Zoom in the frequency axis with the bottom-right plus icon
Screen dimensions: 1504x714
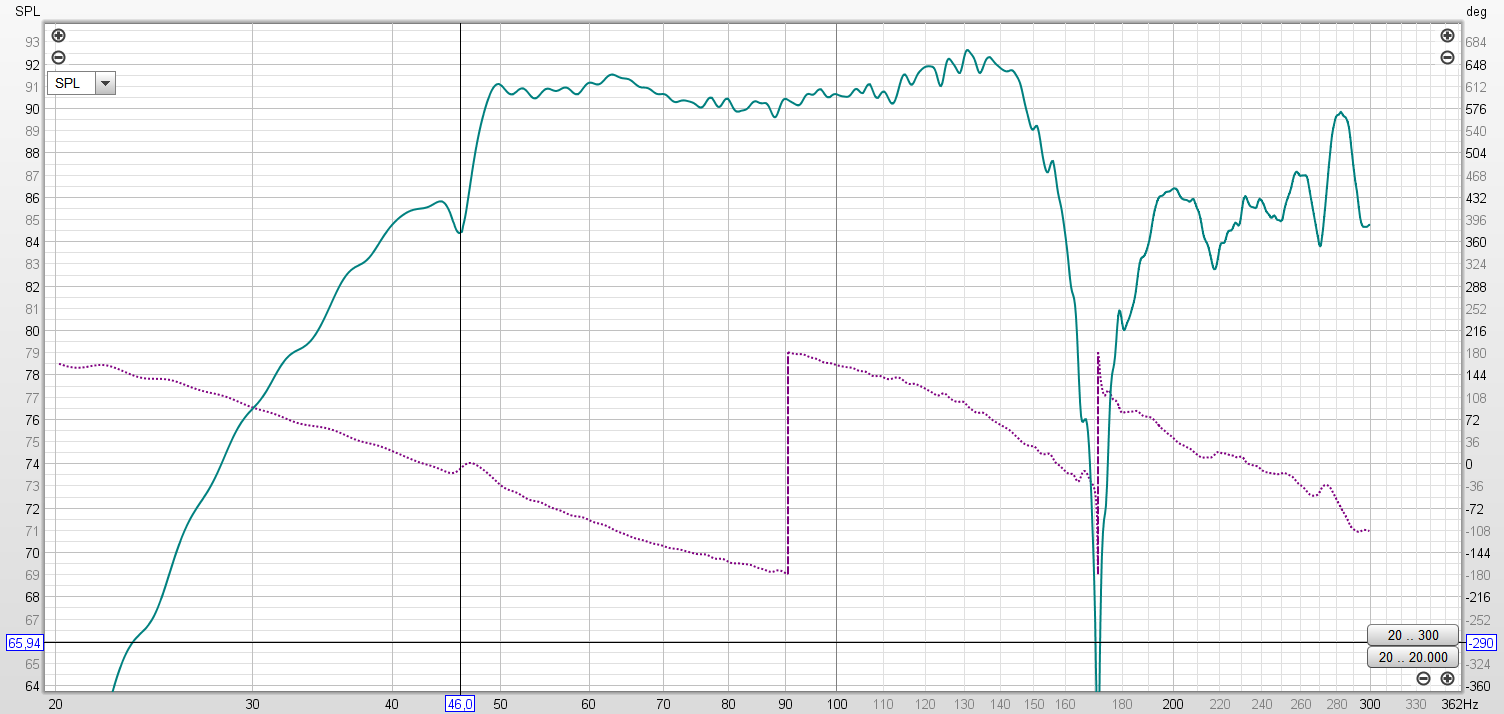(x=1447, y=679)
